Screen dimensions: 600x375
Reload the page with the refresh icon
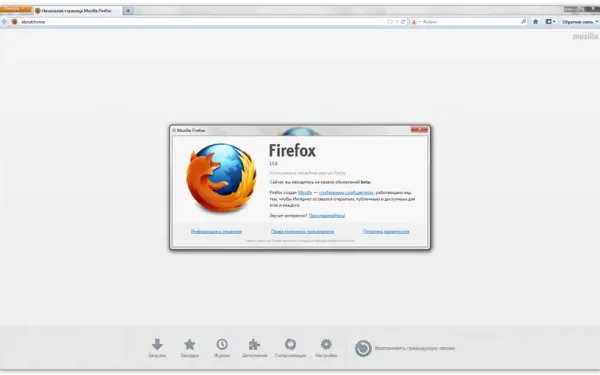403,22
